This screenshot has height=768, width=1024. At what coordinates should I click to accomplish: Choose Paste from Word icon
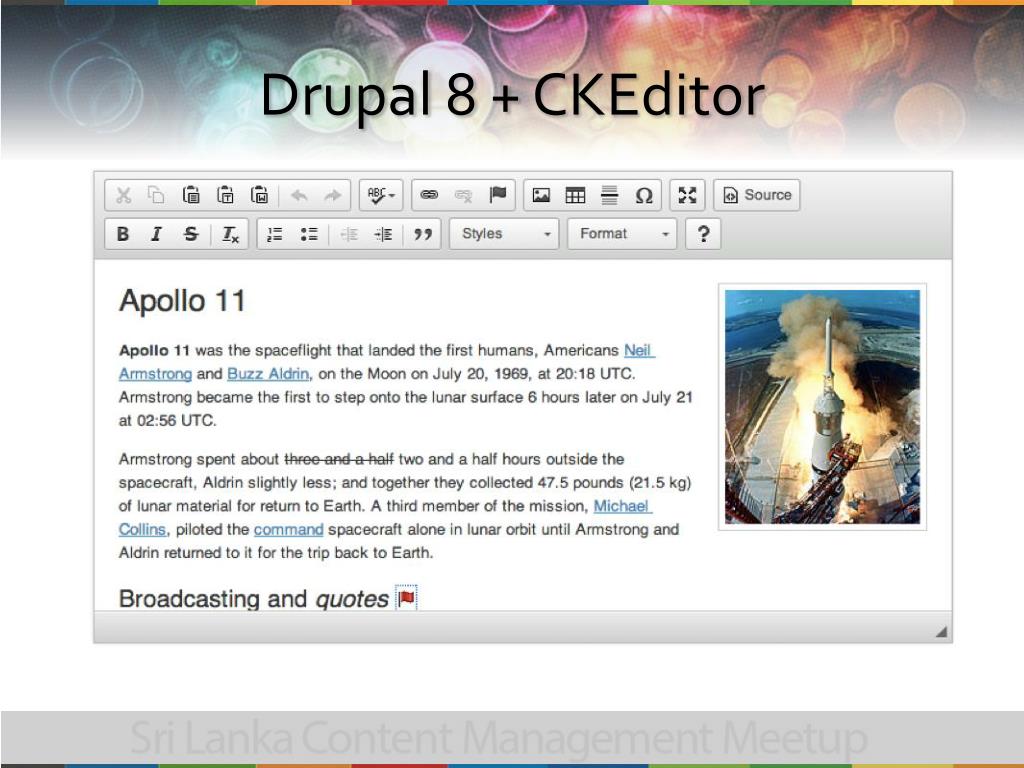coord(259,195)
